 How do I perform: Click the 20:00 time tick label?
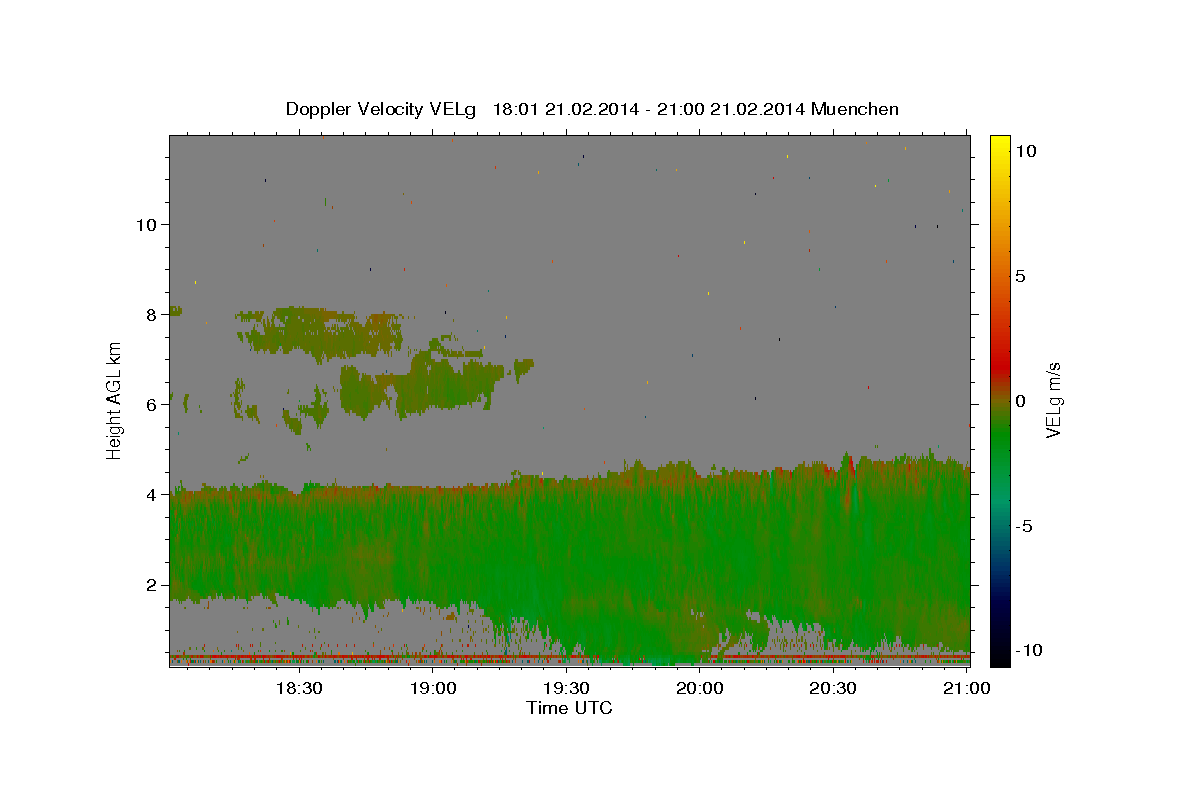coord(699,688)
